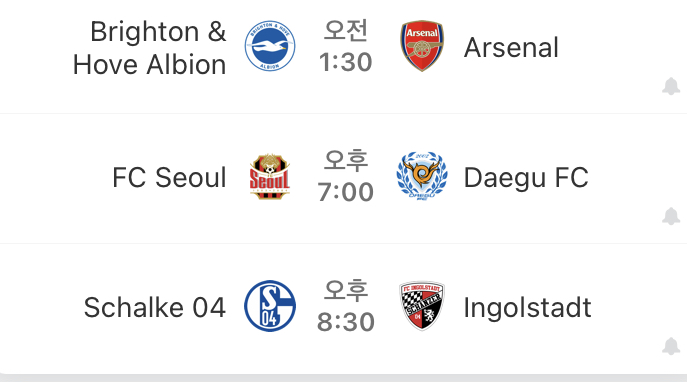Toggle alert bell for FC Seoul match
687x382 pixels.
pyautogui.click(x=671, y=216)
